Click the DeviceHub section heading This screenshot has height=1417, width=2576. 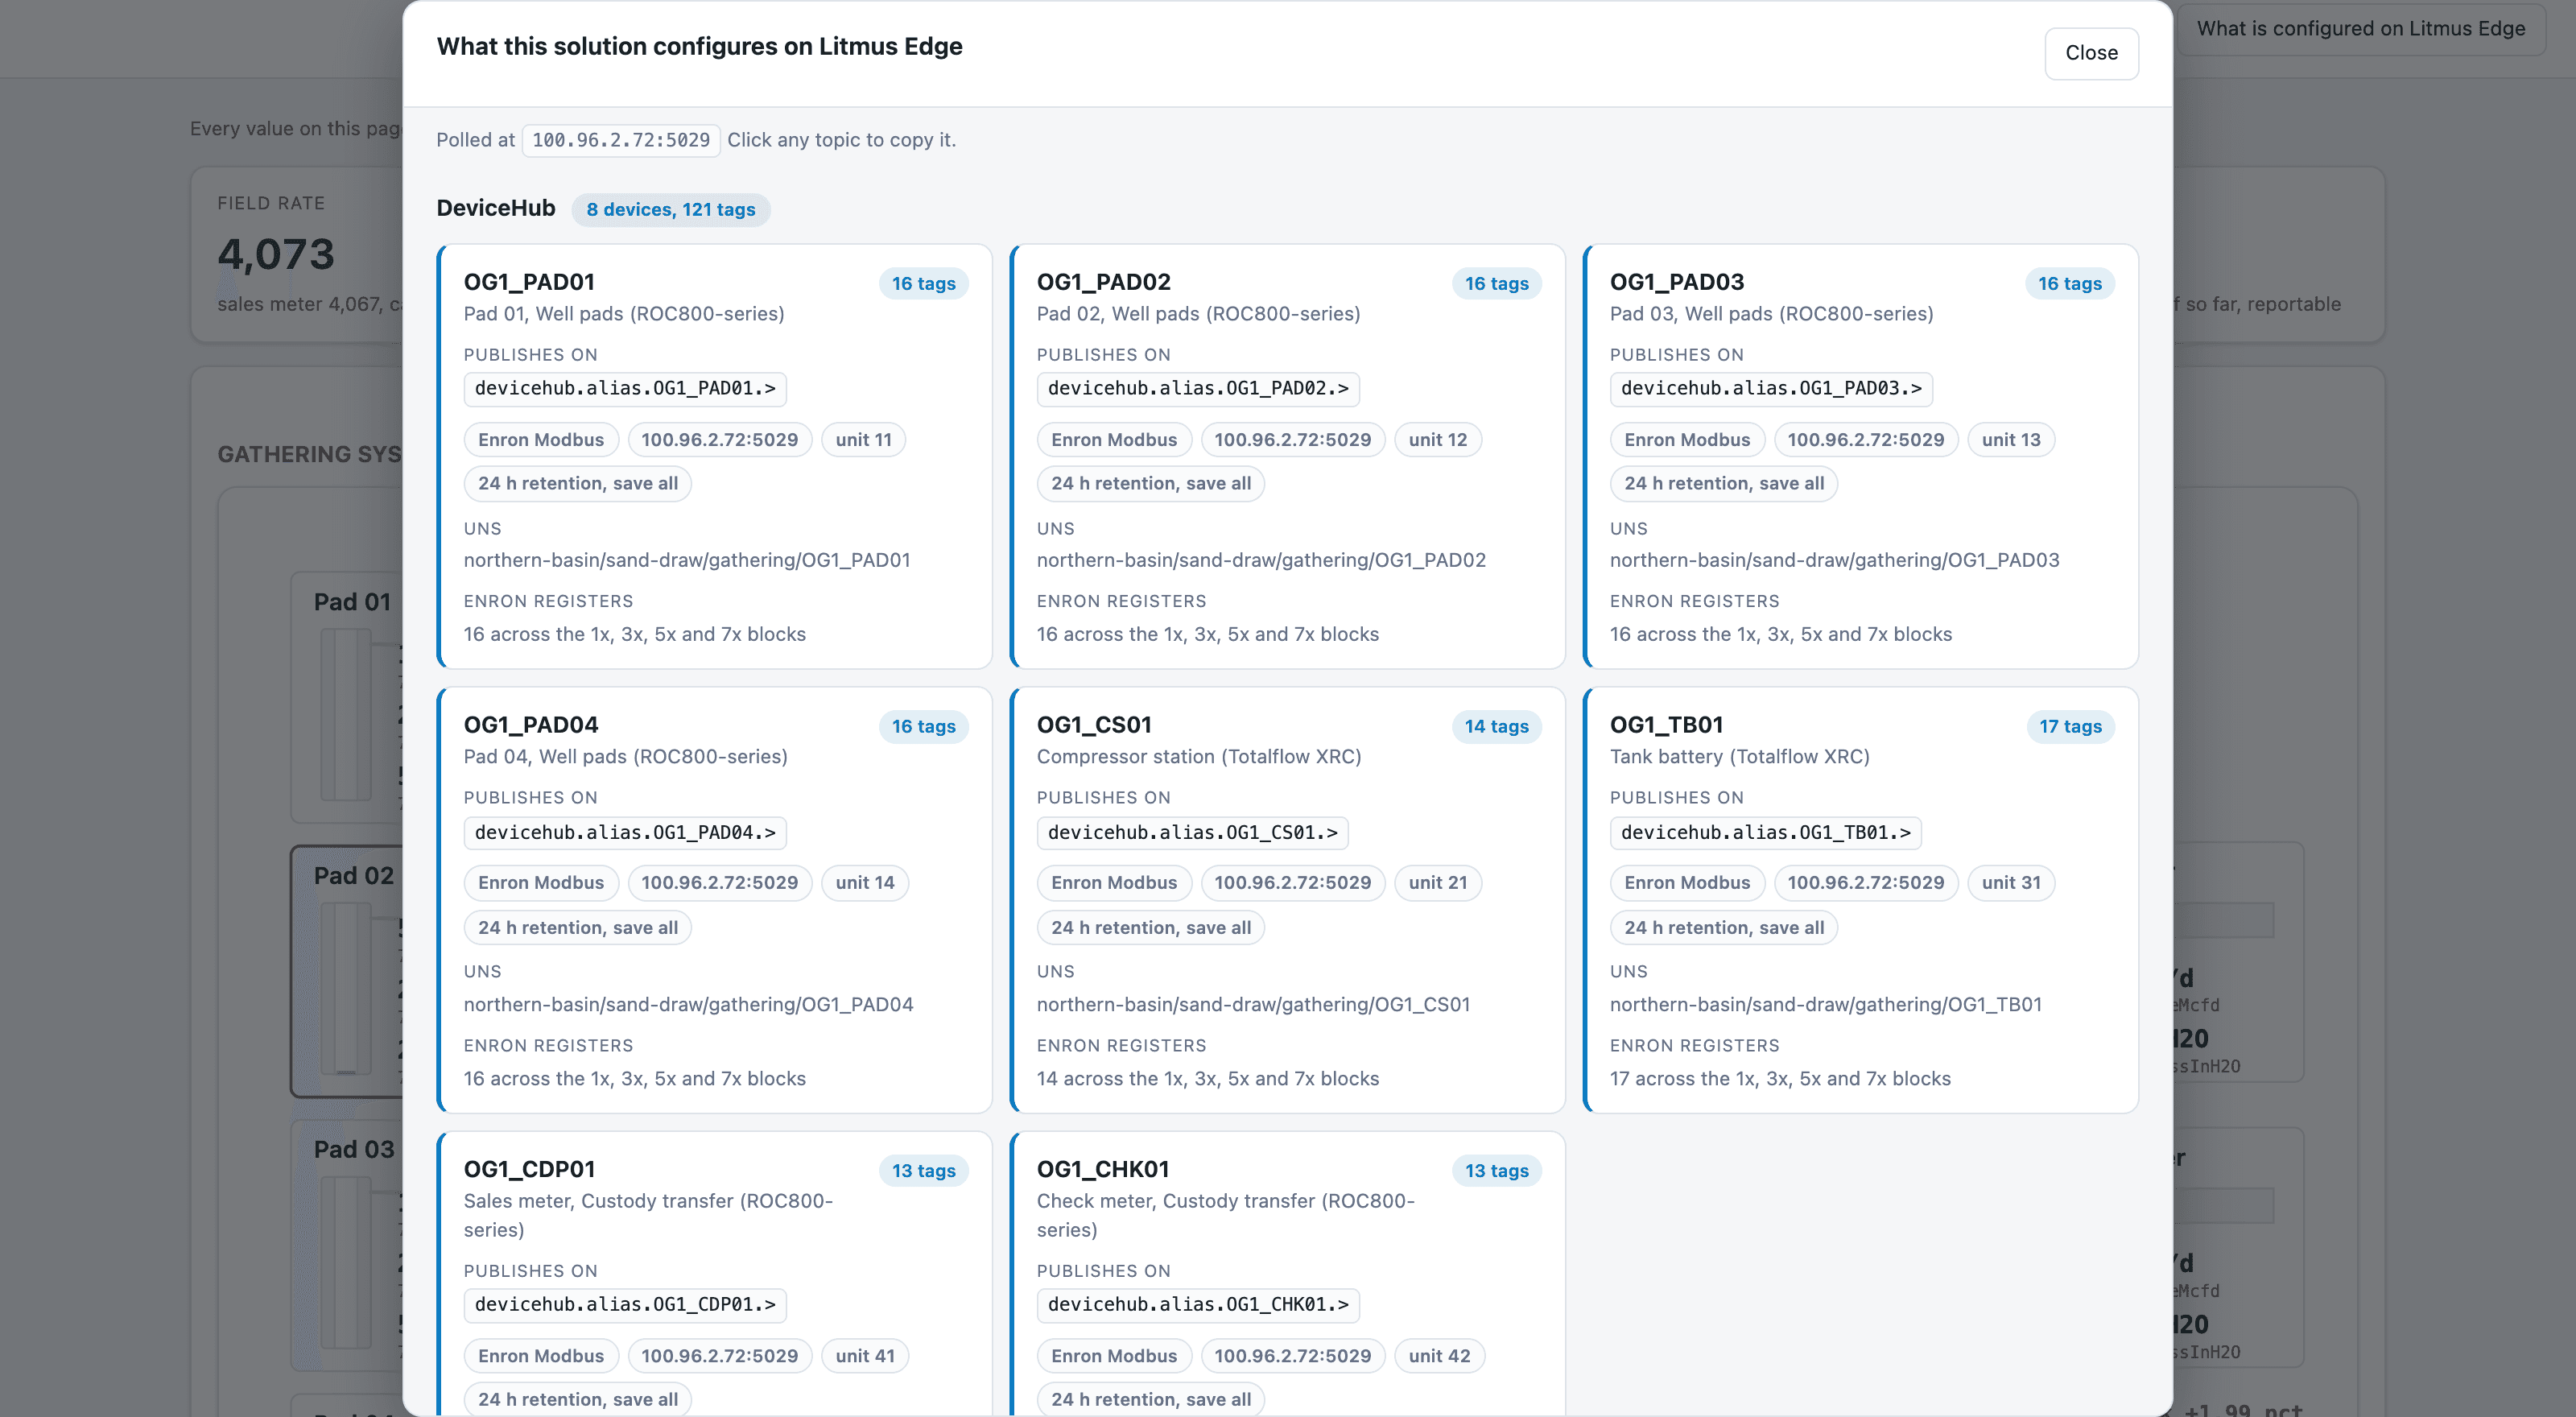click(495, 208)
